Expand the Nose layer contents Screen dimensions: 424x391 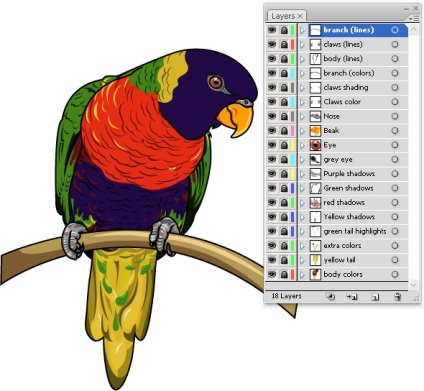[x=302, y=116]
